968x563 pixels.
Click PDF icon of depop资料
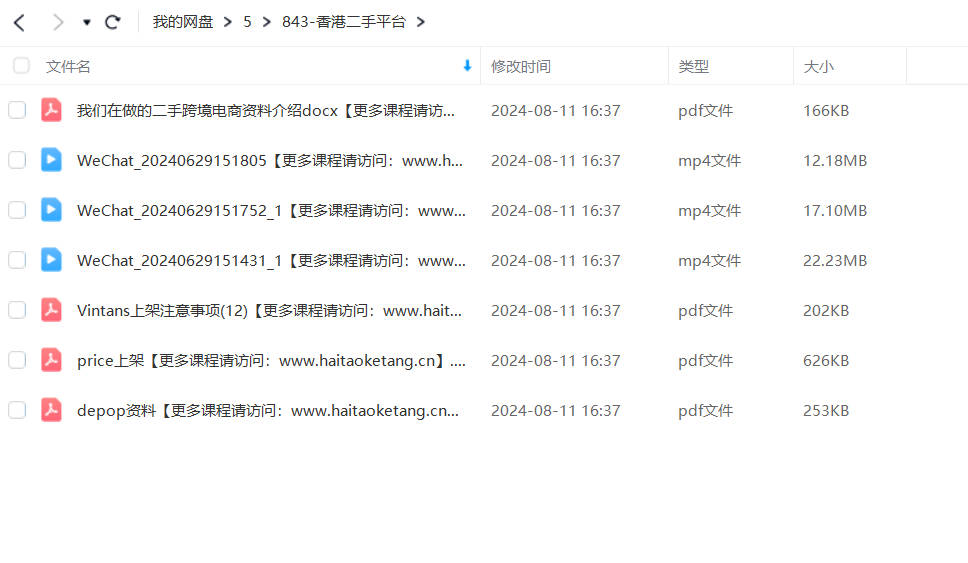pyautogui.click(x=51, y=410)
